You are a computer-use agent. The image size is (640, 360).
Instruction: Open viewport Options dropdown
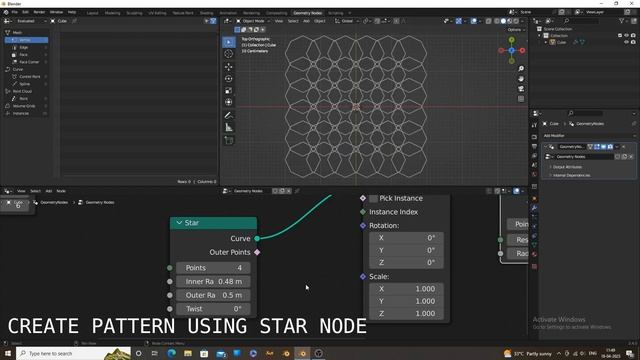coord(516,30)
